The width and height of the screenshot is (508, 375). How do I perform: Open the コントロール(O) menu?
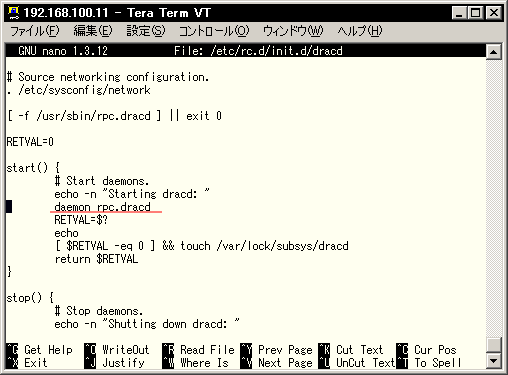coord(214,31)
